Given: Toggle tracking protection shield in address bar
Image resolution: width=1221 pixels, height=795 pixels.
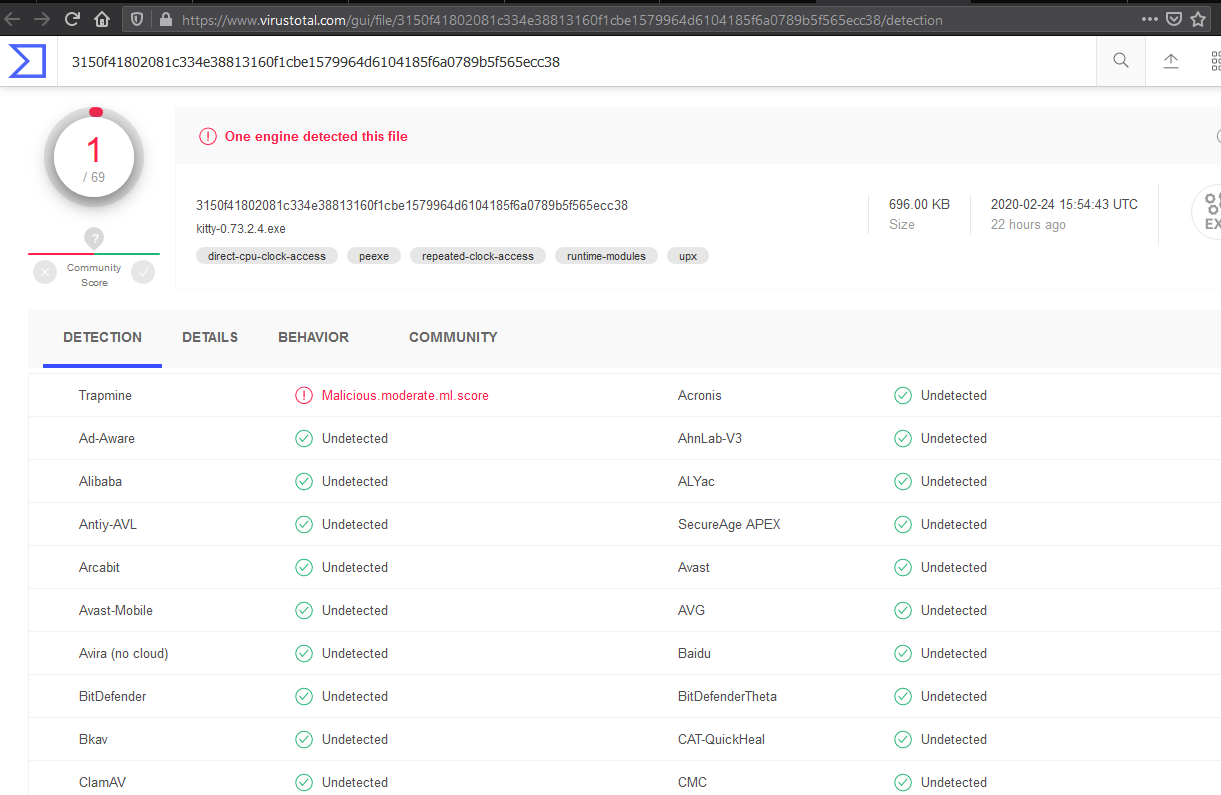Looking at the screenshot, I should [135, 18].
